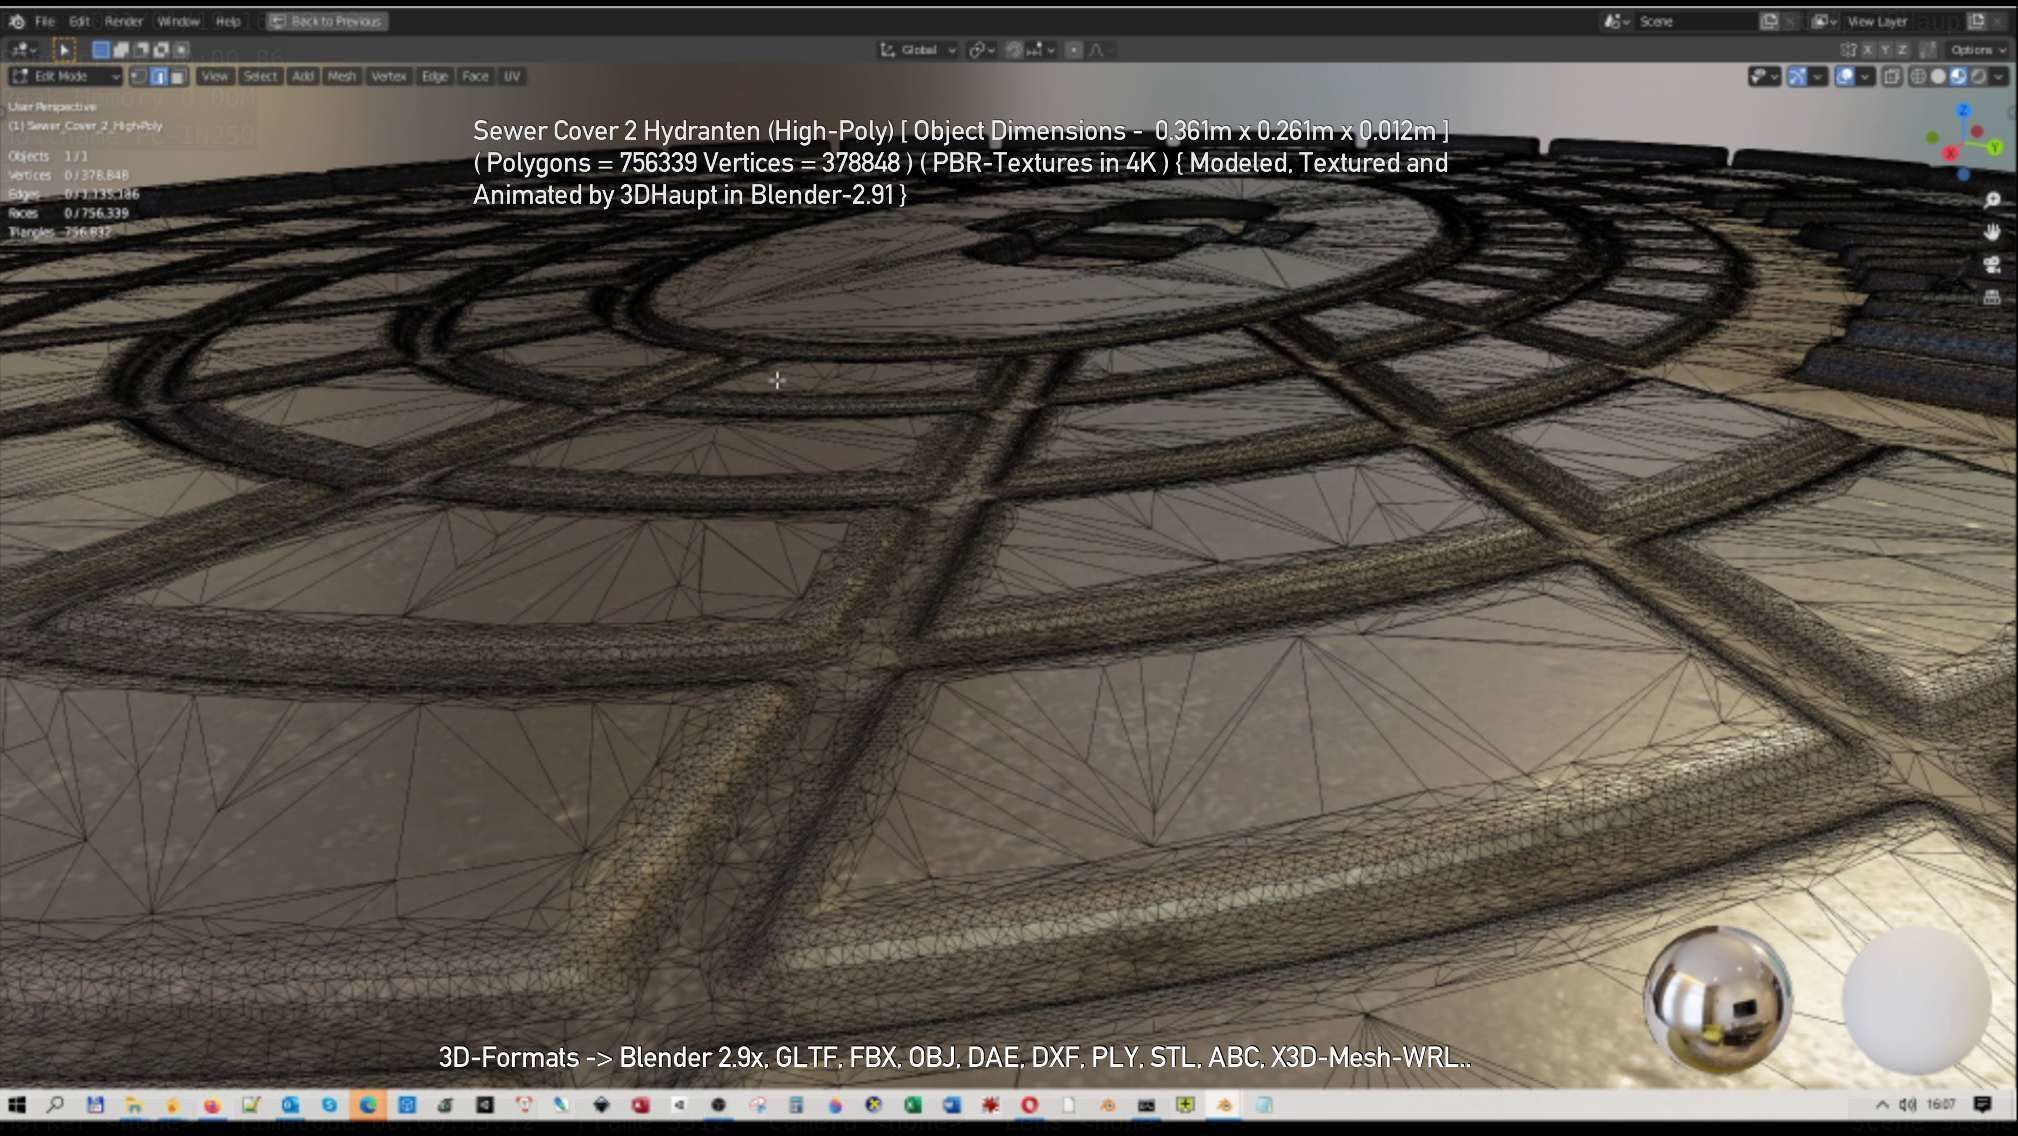This screenshot has height=1136, width=2018.
Task: Click the add view layer icon
Action: click(1976, 21)
